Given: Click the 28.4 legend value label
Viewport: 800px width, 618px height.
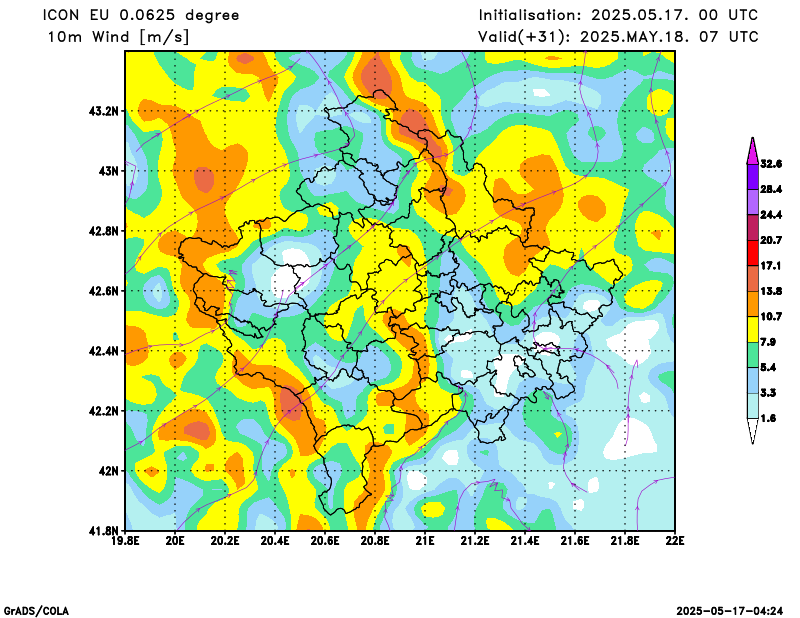Looking at the screenshot, I should pos(771,189).
